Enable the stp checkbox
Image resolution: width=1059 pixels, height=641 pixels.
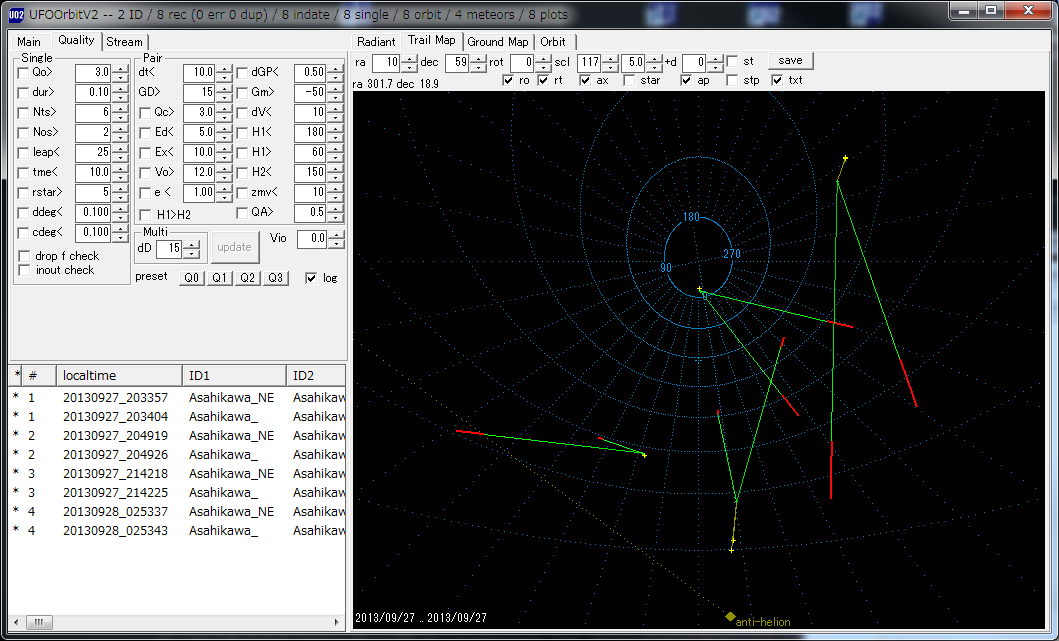tap(732, 80)
